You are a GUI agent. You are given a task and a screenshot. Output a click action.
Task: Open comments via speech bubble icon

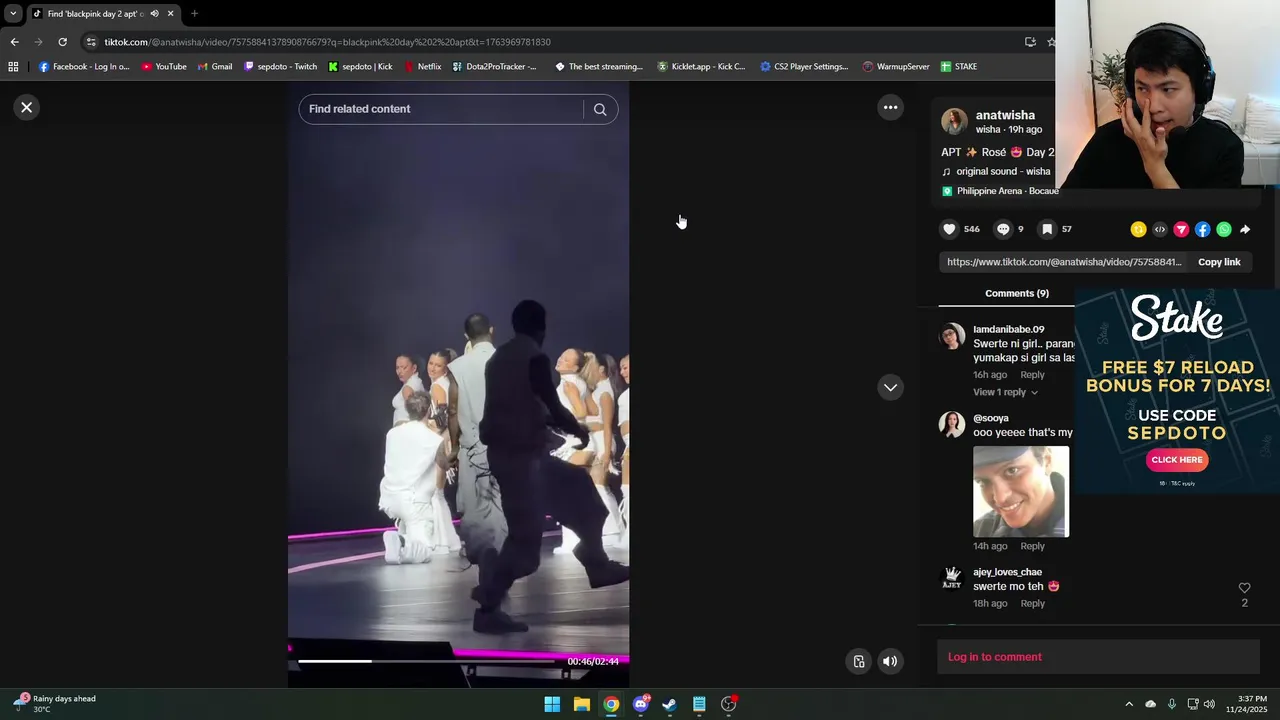(1003, 229)
